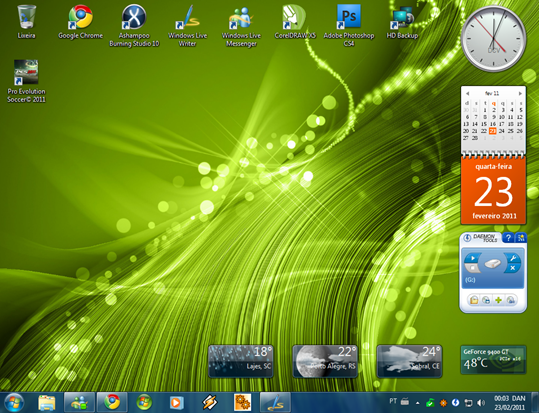Open the Daemon Tools gadget help tab
This screenshot has height=413, width=539.
coord(508,238)
